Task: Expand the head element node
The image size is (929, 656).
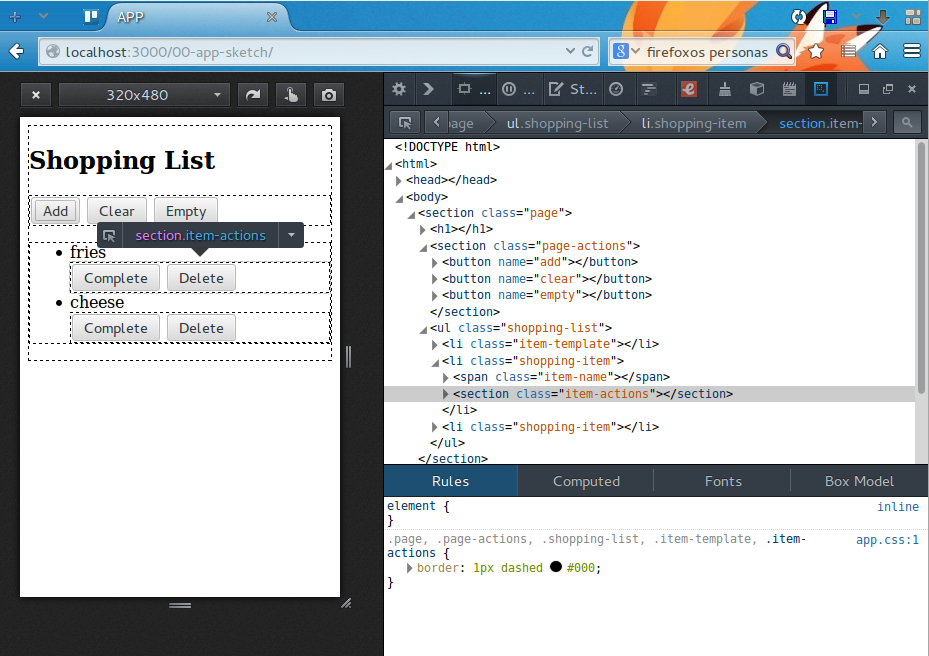Action: click(x=399, y=180)
